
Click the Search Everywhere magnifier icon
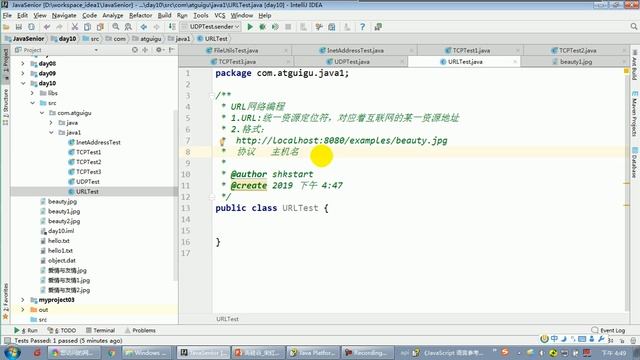(633, 27)
